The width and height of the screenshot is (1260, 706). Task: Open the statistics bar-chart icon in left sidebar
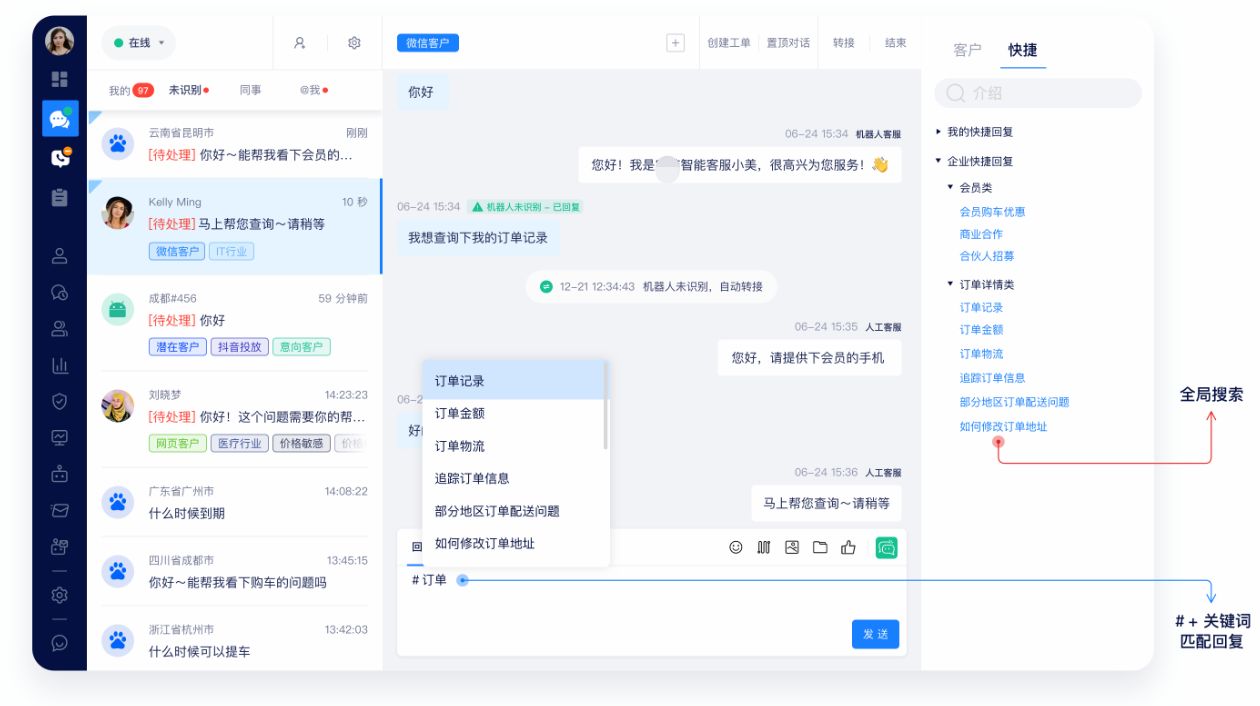(x=62, y=367)
